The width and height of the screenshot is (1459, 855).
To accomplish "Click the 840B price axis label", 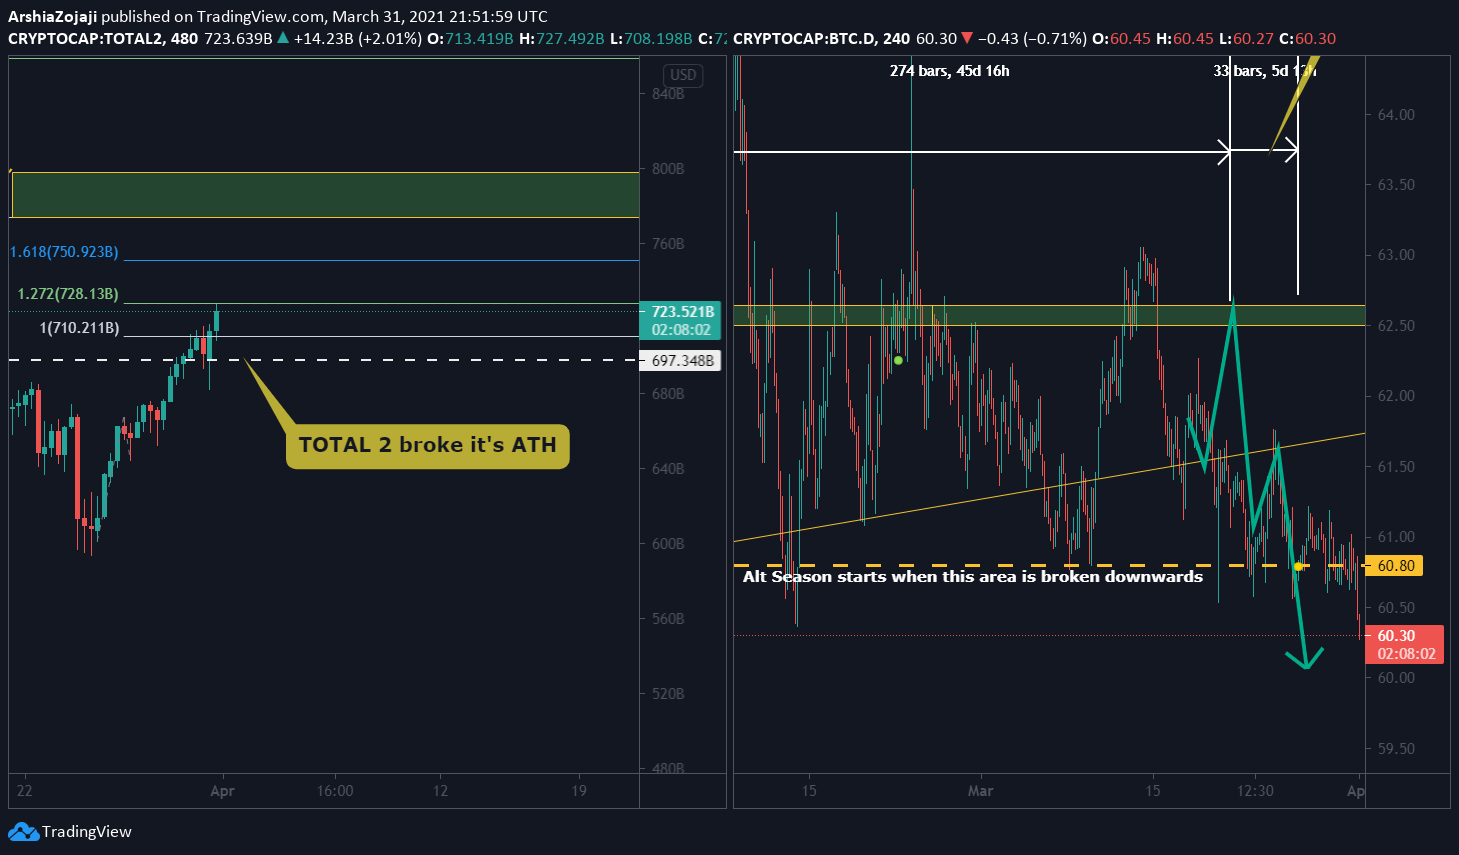I will pyautogui.click(x=668, y=94).
